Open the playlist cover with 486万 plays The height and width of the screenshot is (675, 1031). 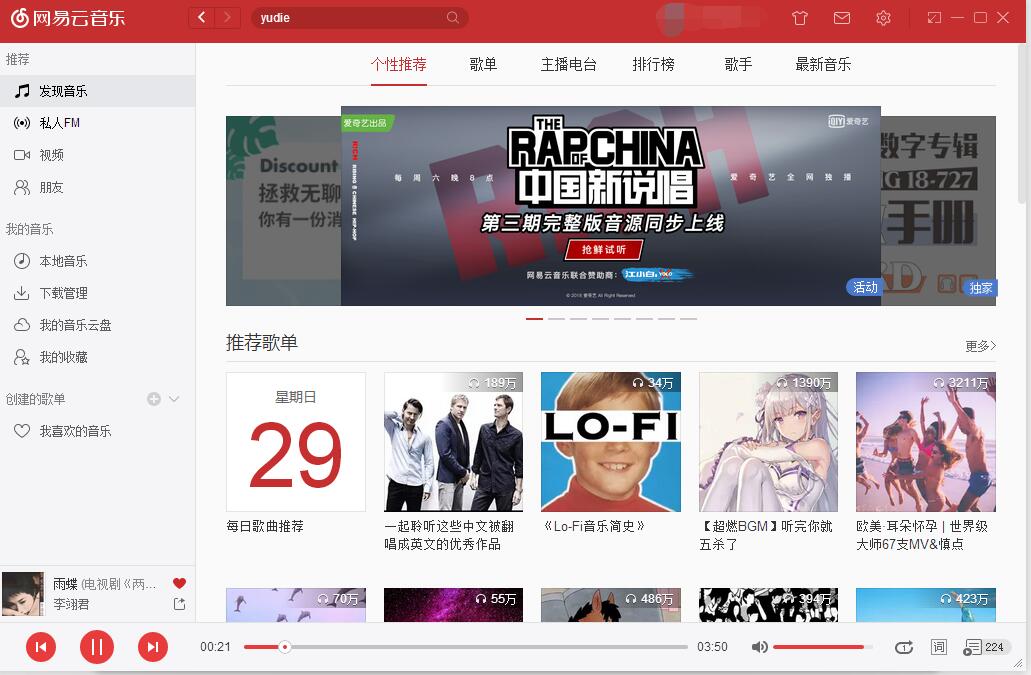tap(611, 605)
